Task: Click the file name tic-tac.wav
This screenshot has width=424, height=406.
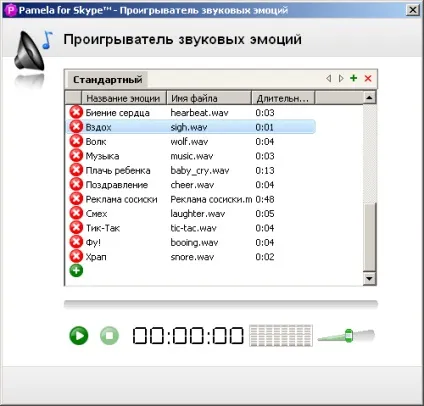Action: coord(193,228)
